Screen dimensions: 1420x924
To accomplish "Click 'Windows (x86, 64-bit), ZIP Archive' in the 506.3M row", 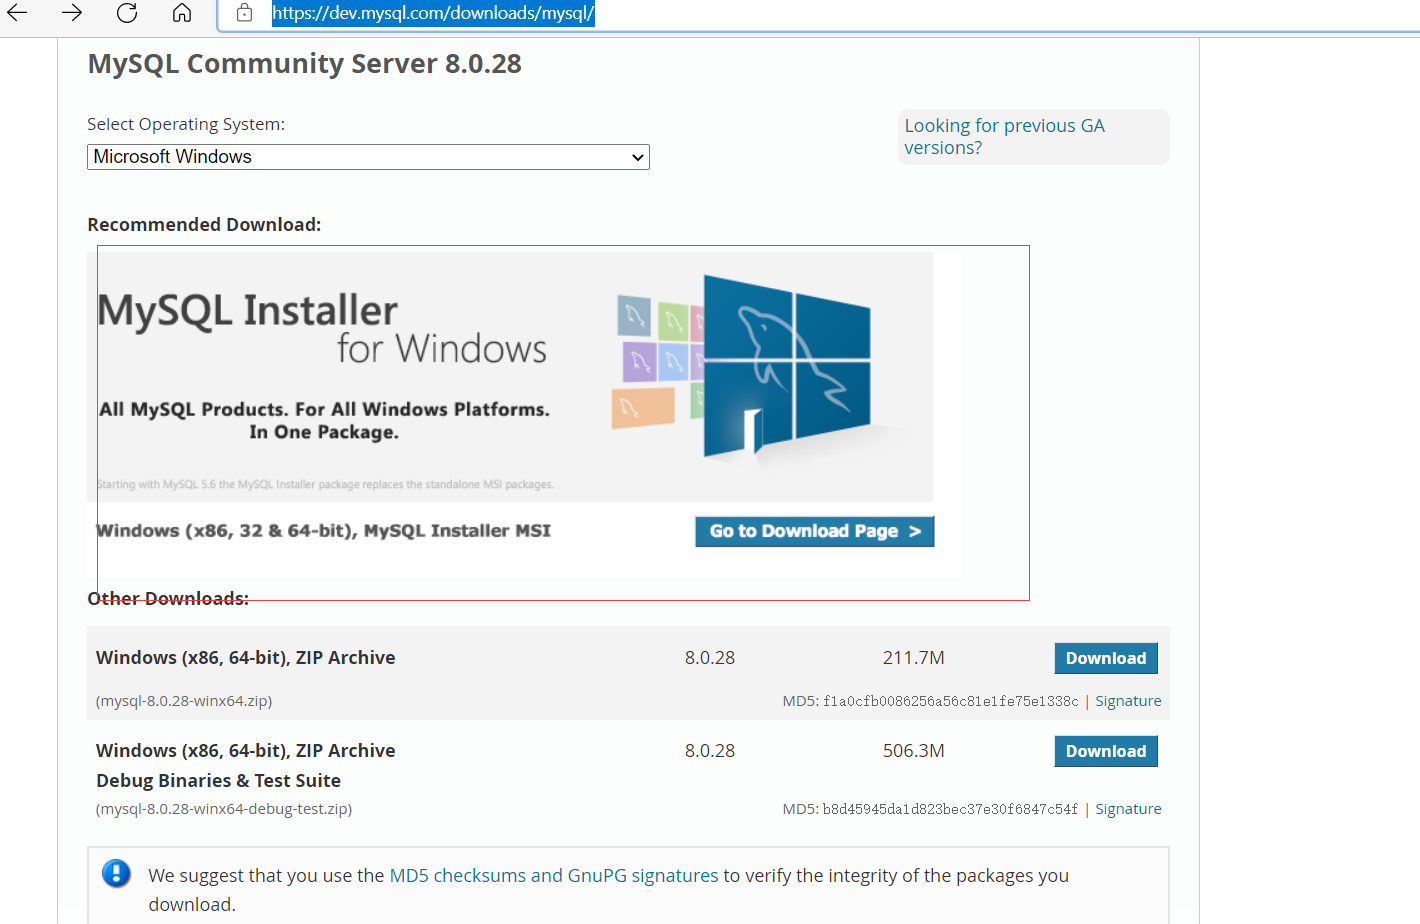I will pos(246,751).
